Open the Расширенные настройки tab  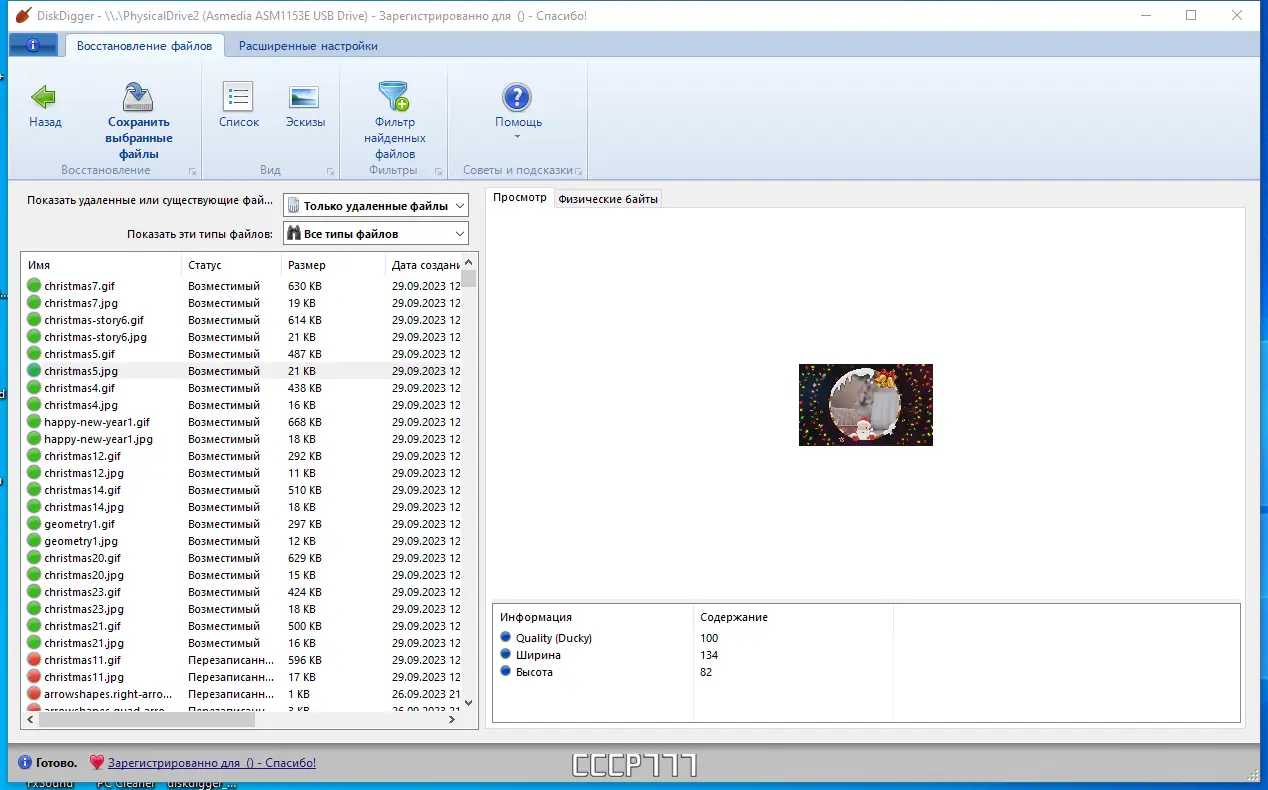coord(308,46)
